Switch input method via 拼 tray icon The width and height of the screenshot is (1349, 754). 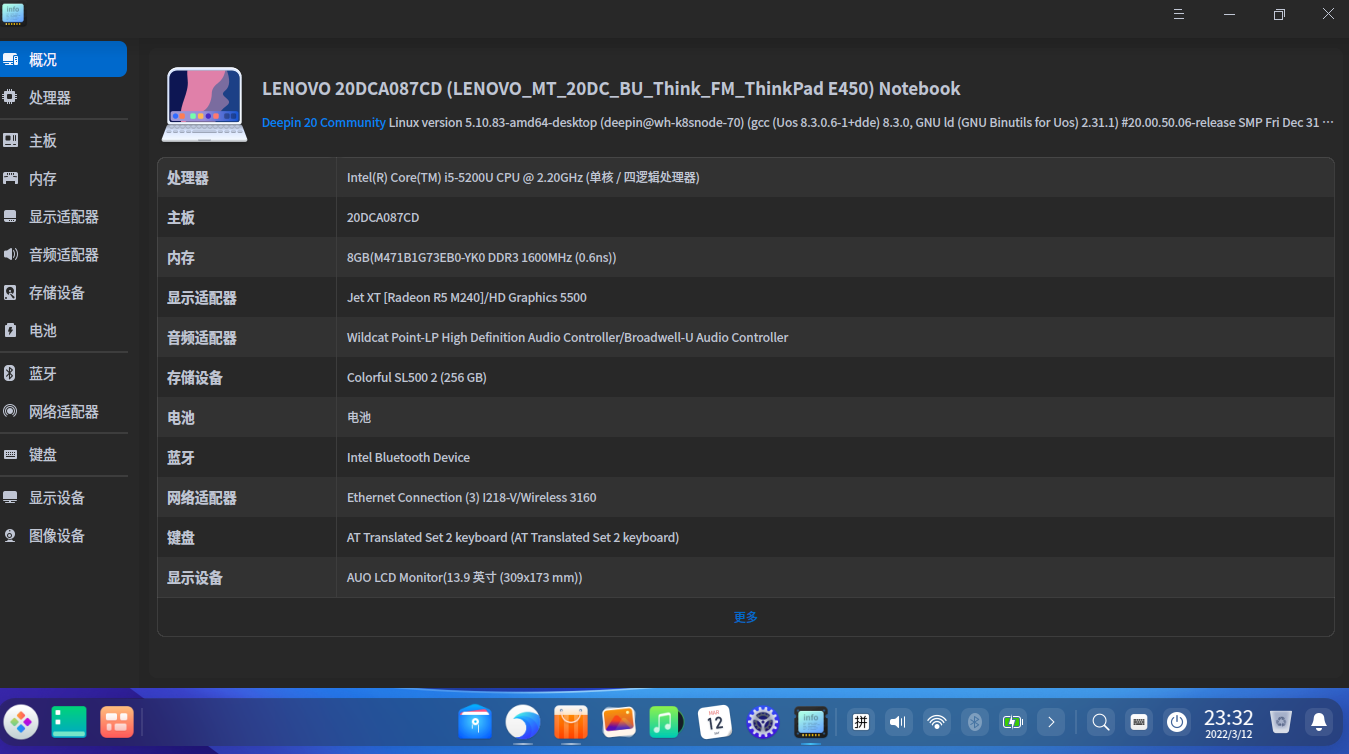pos(860,721)
